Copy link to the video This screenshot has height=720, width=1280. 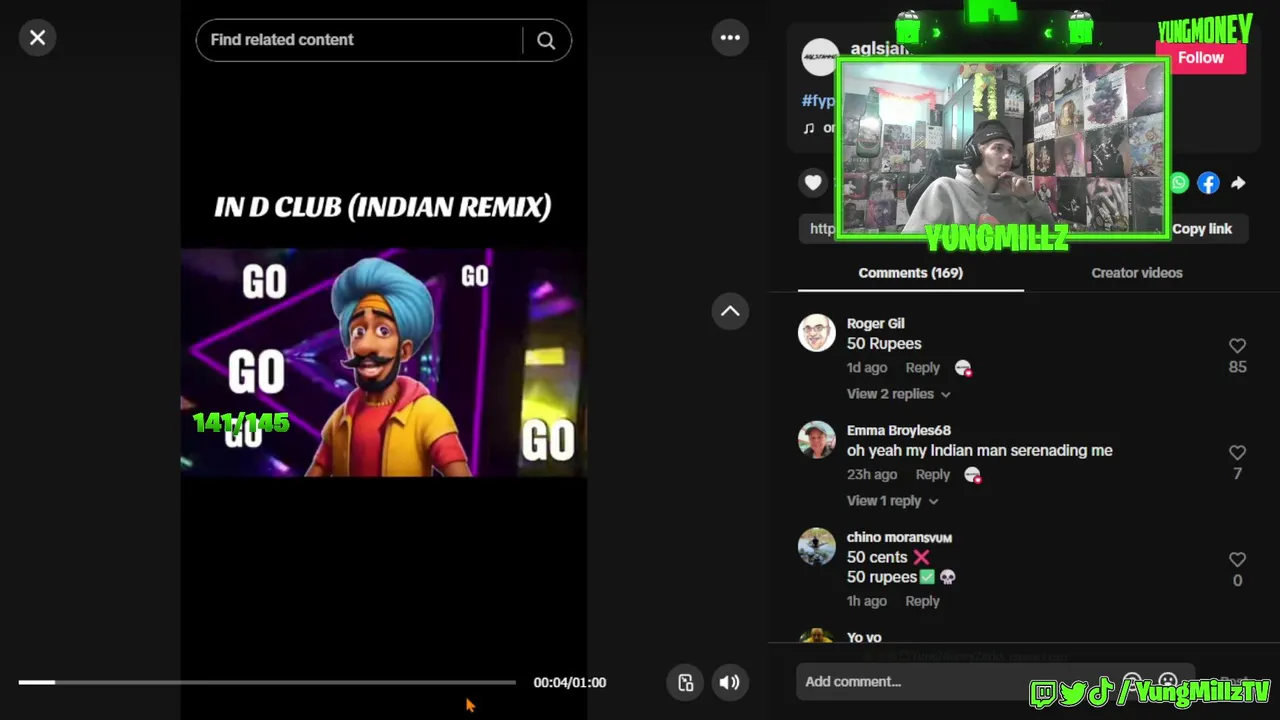point(1202,229)
